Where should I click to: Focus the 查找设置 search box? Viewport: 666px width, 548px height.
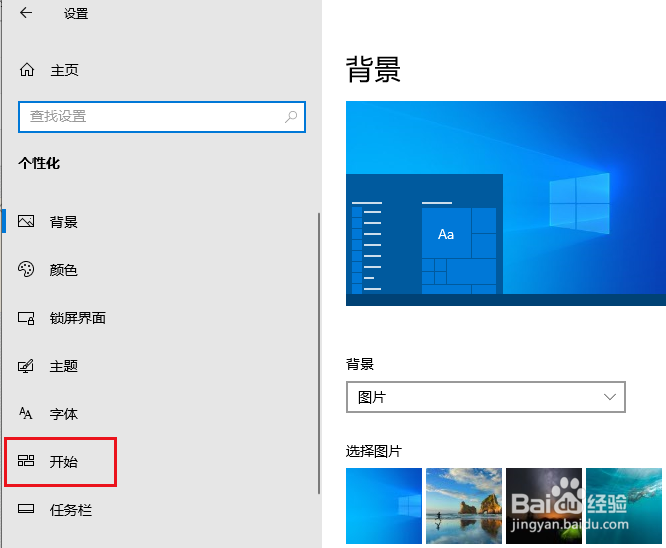click(x=162, y=117)
